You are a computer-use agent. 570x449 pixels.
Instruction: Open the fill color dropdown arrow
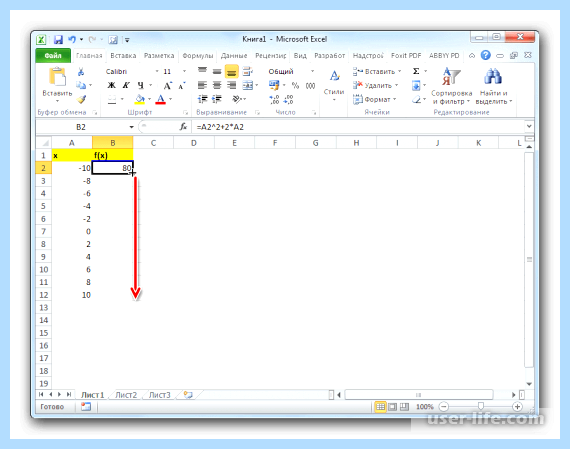coord(149,99)
